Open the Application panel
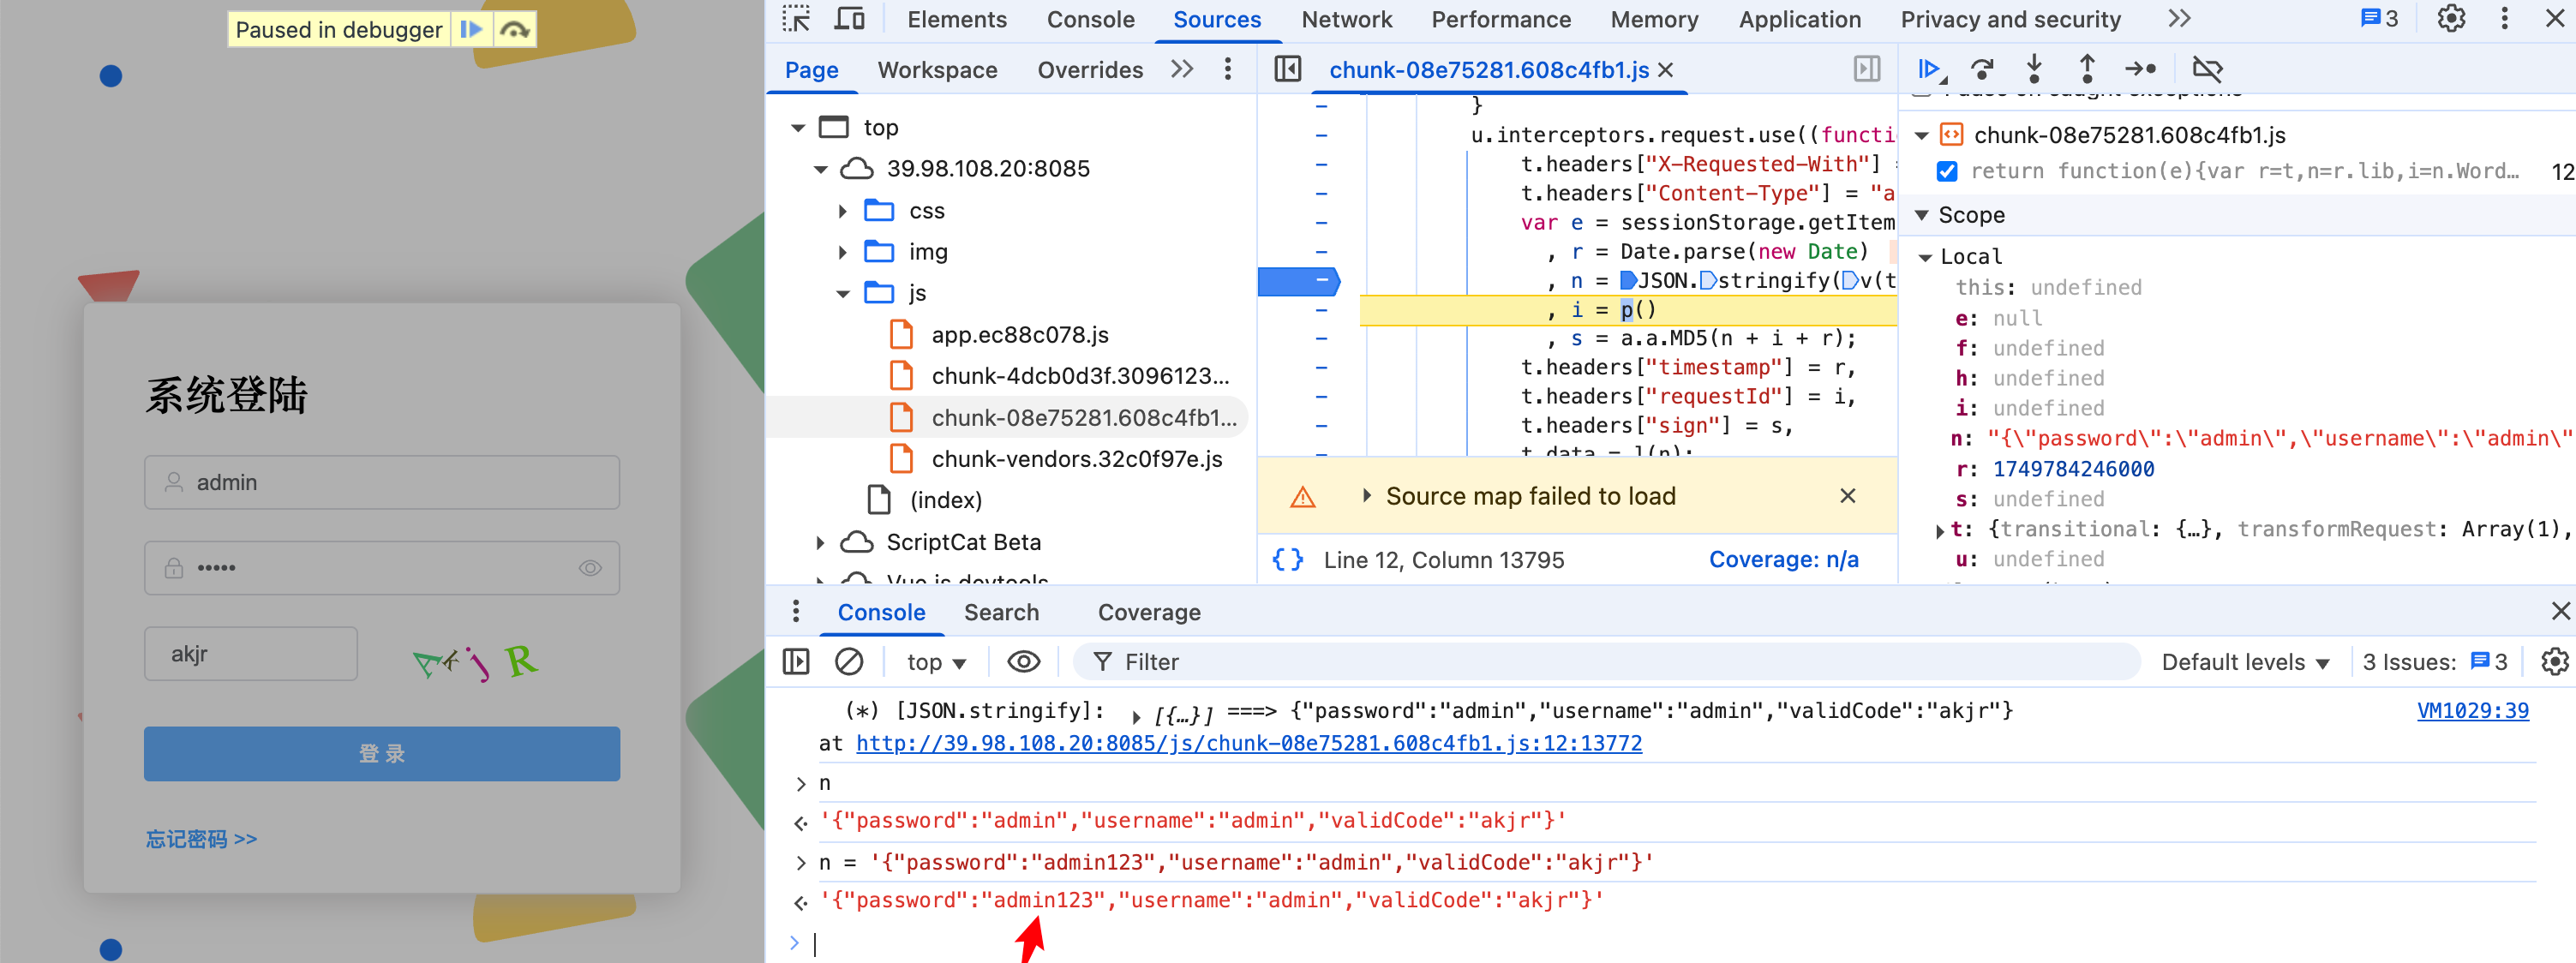This screenshot has width=2576, height=963. coord(1799,19)
